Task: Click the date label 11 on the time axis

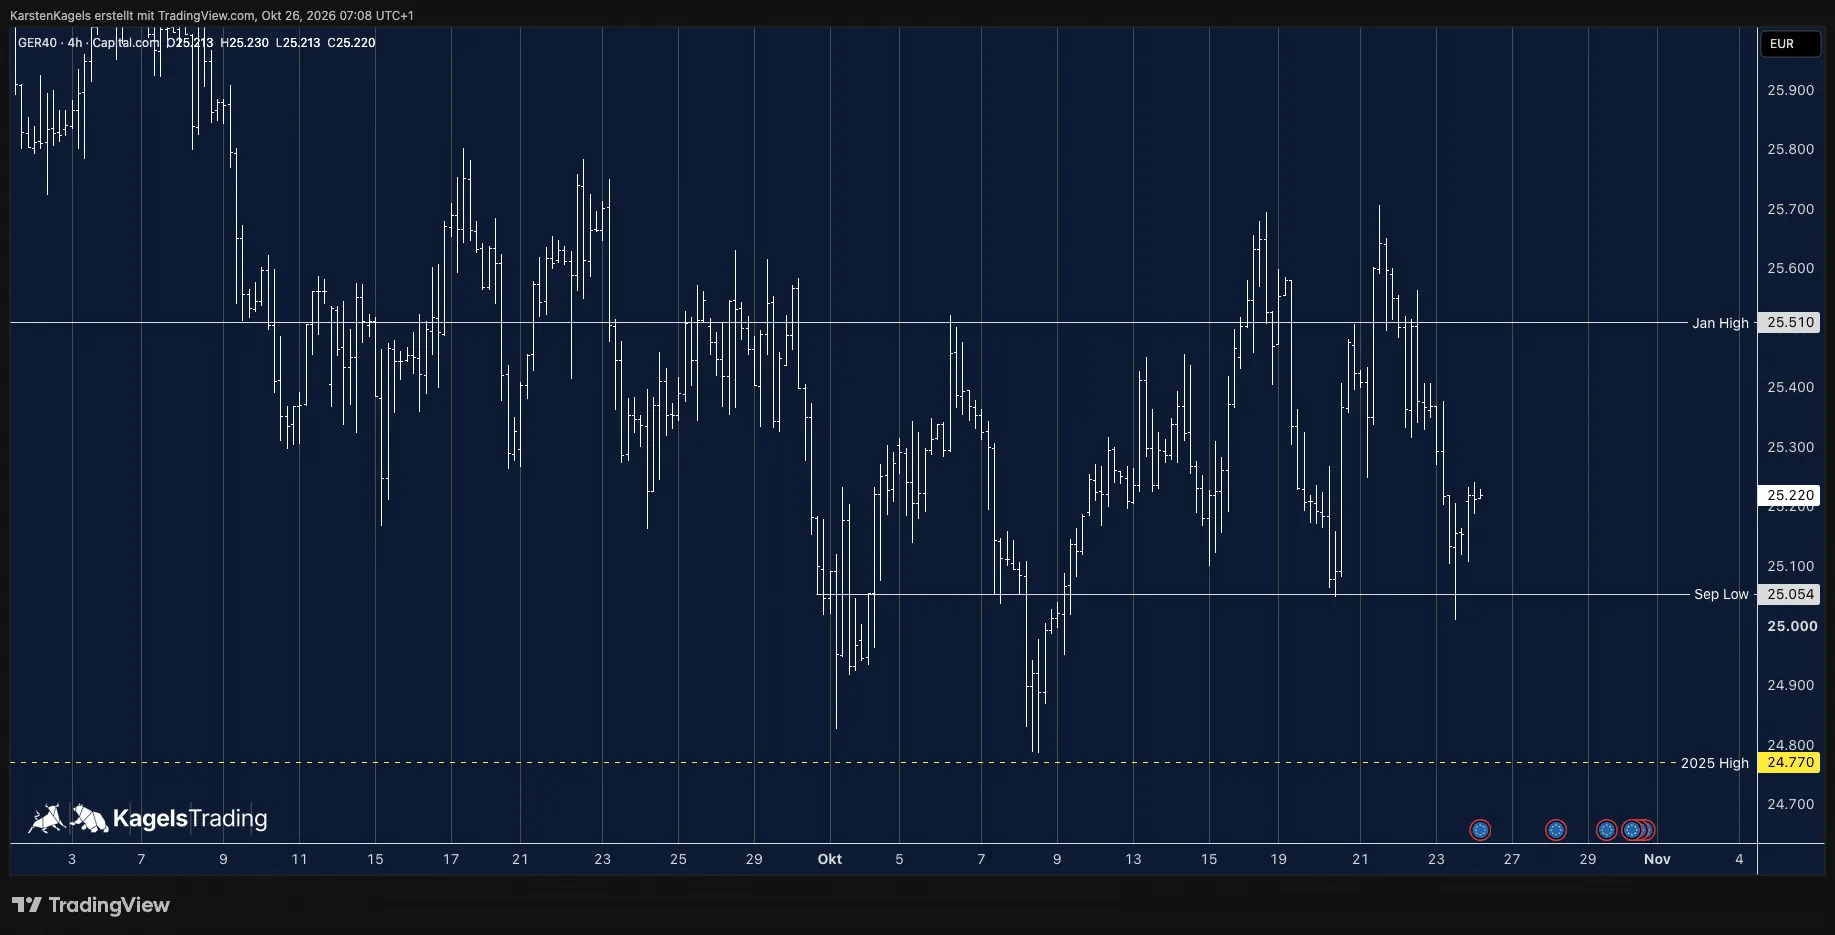Action: [x=299, y=859]
